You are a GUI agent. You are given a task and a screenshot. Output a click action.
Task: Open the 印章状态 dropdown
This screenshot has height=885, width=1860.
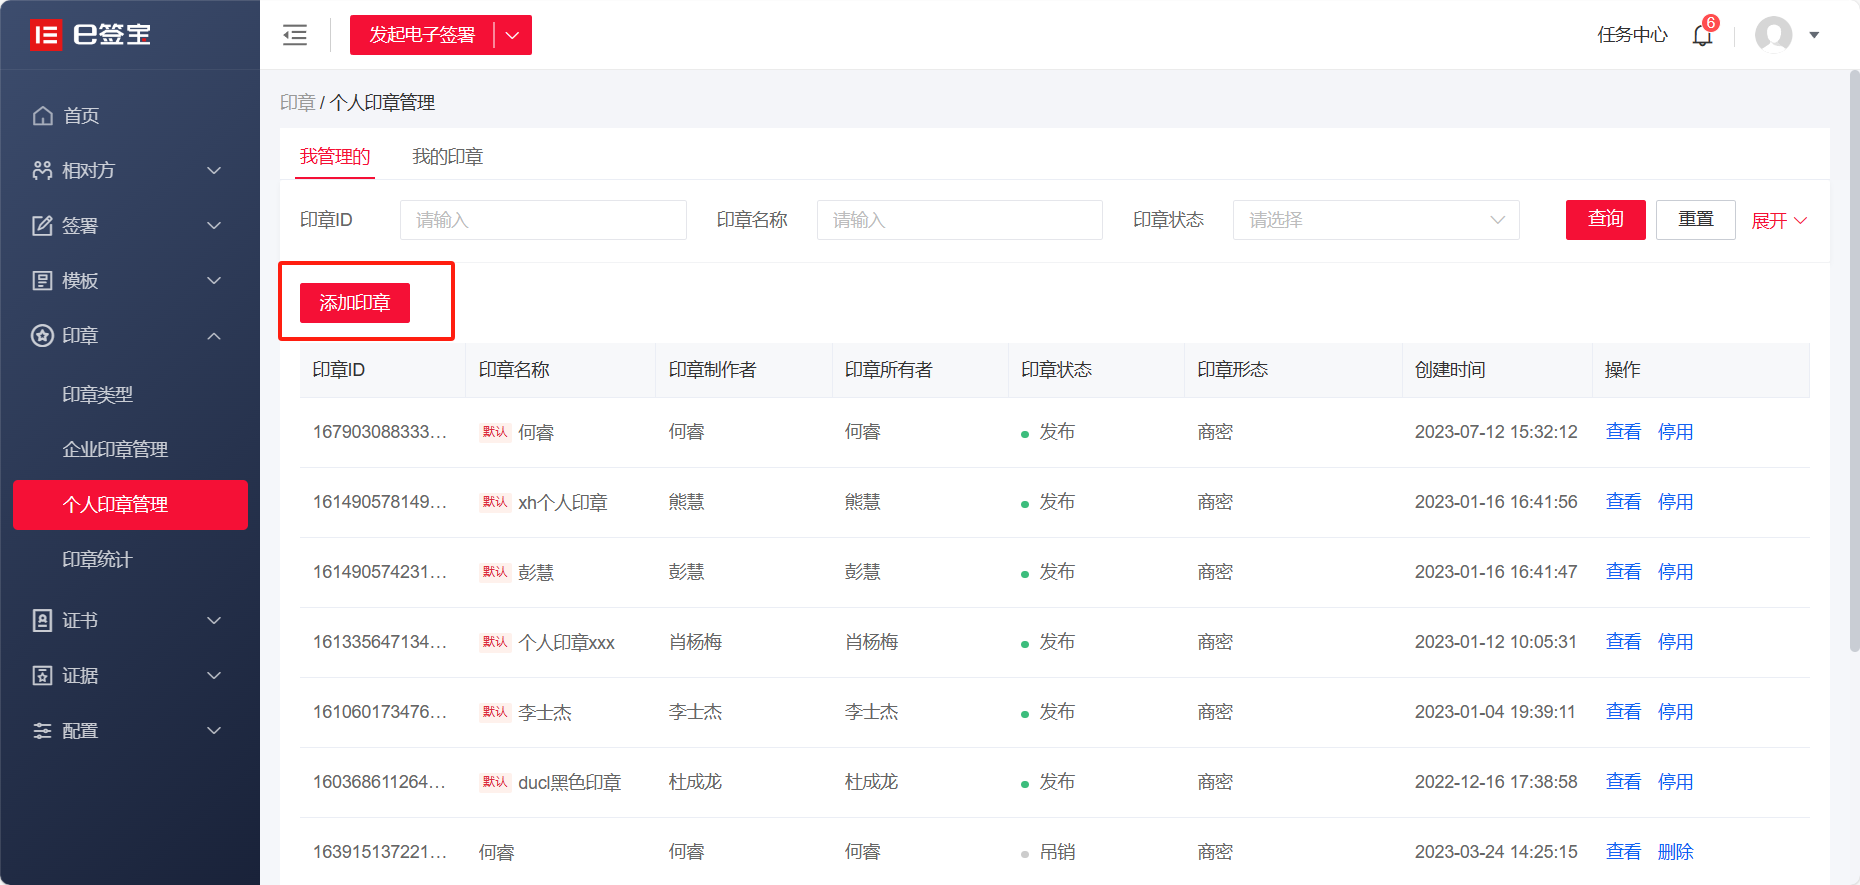click(x=1375, y=220)
